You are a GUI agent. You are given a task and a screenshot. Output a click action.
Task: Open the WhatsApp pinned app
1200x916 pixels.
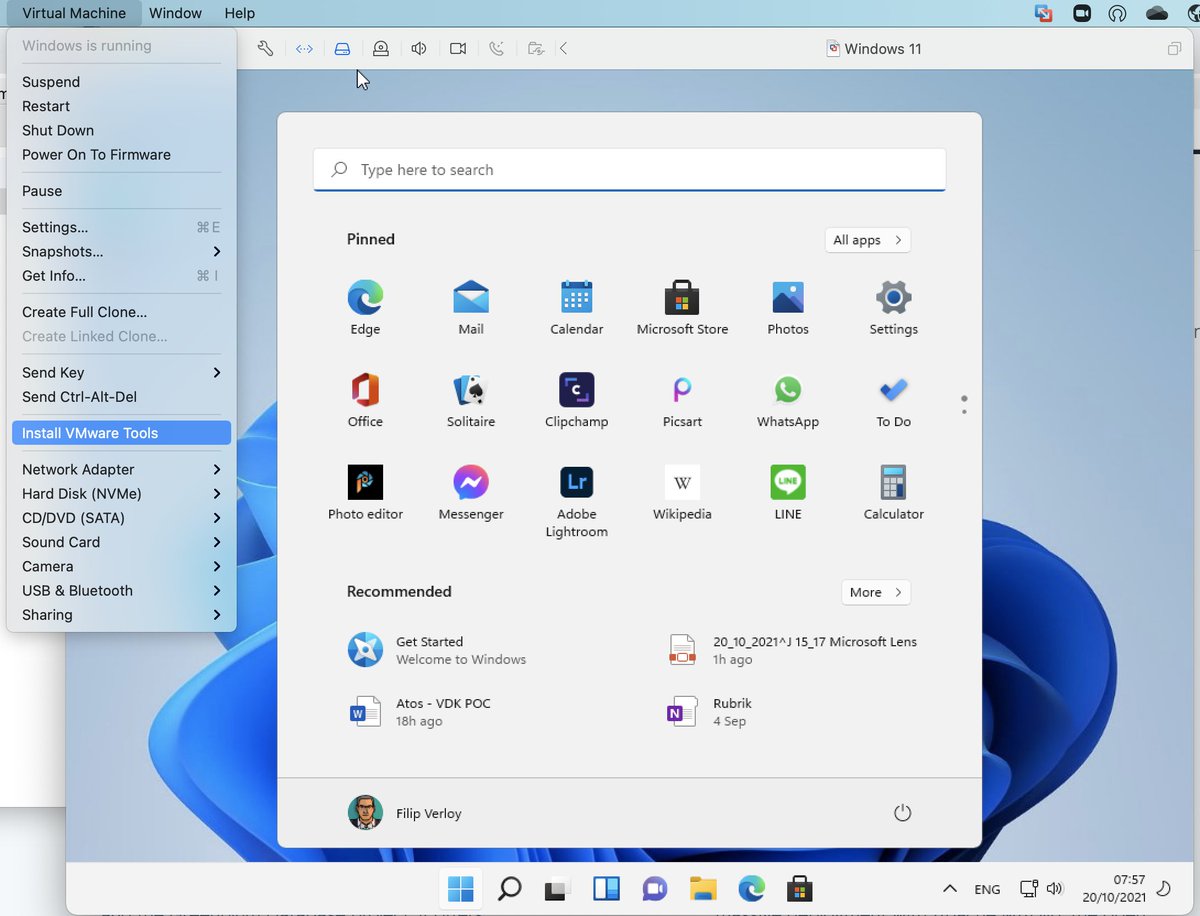coord(788,400)
